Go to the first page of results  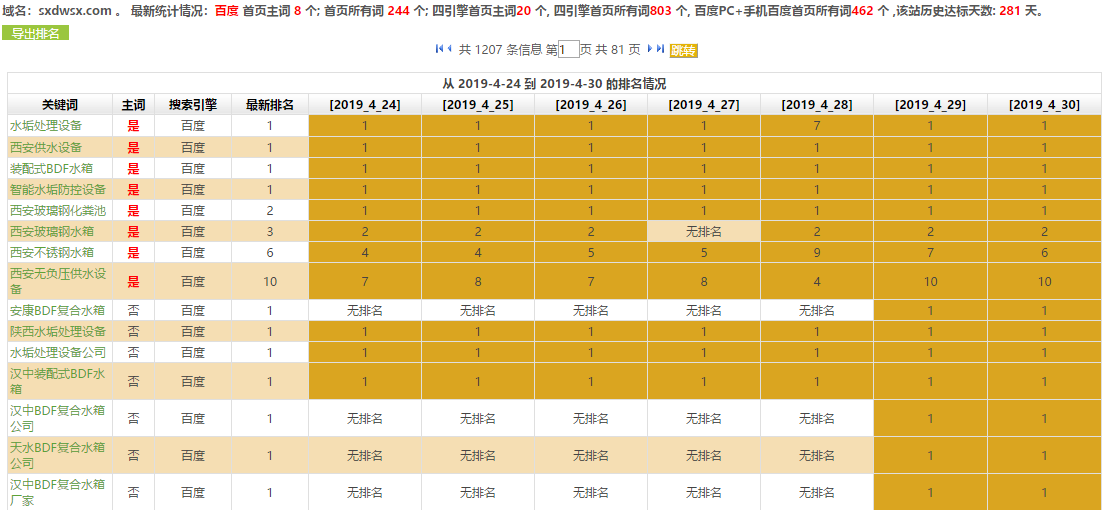point(440,49)
